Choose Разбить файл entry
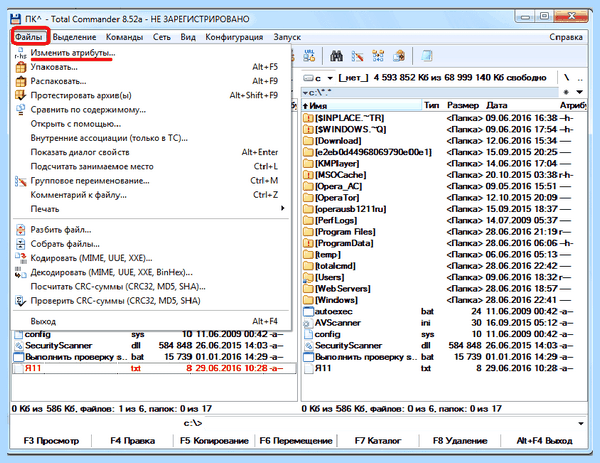This screenshot has width=600, height=463. point(151,230)
